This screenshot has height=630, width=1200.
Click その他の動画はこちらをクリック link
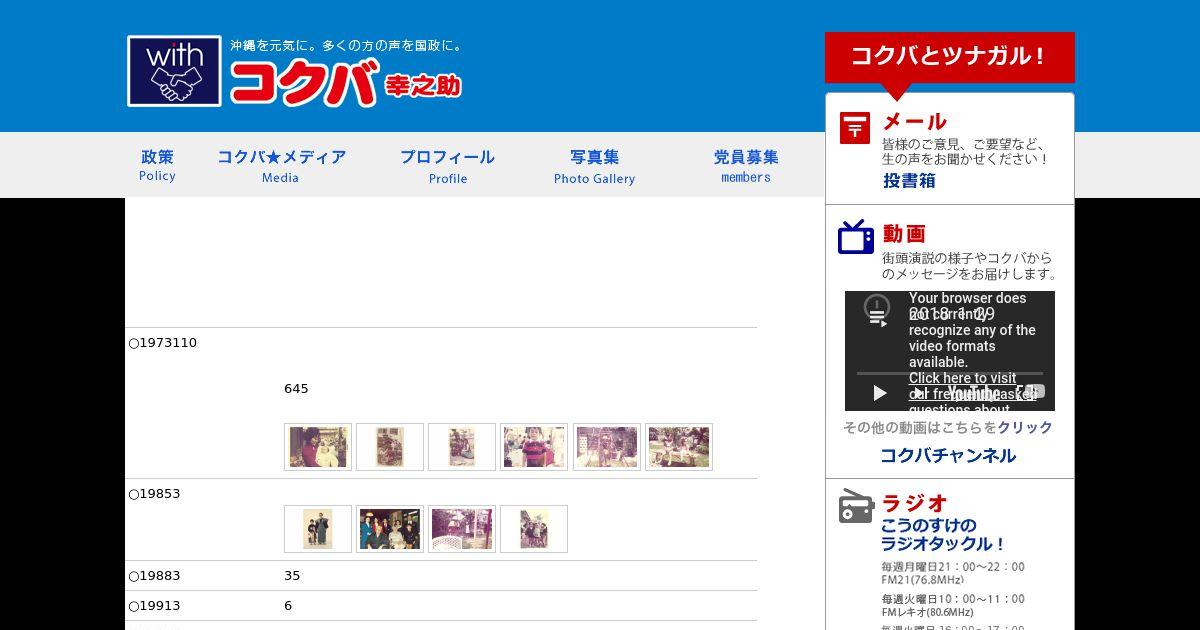click(948, 427)
